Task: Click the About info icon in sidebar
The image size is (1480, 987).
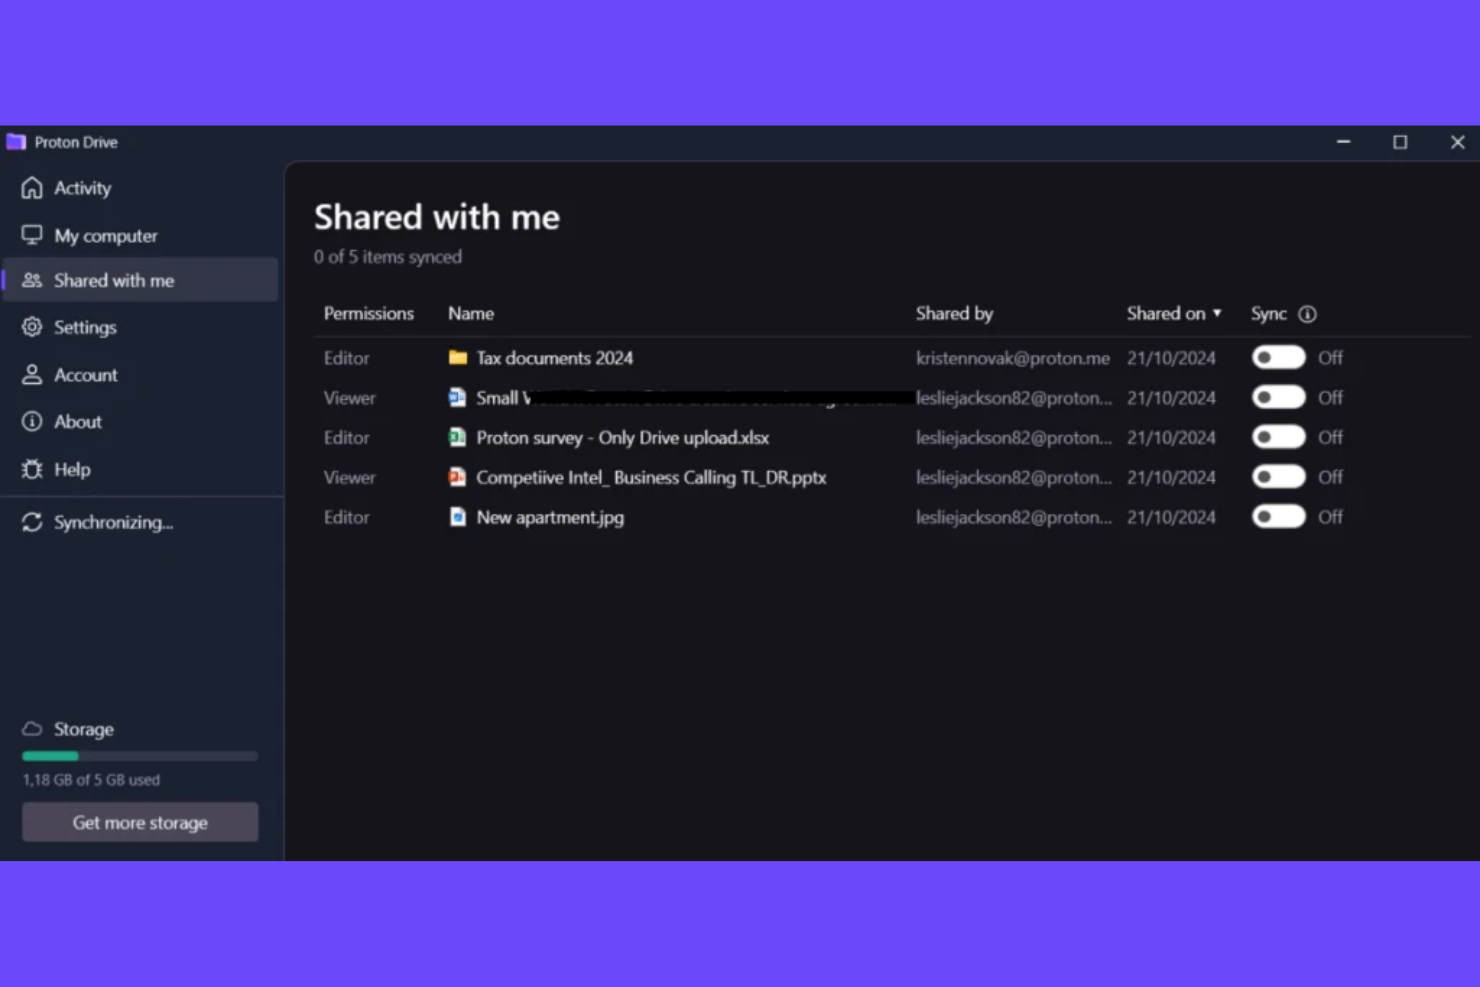Action: click(x=32, y=421)
